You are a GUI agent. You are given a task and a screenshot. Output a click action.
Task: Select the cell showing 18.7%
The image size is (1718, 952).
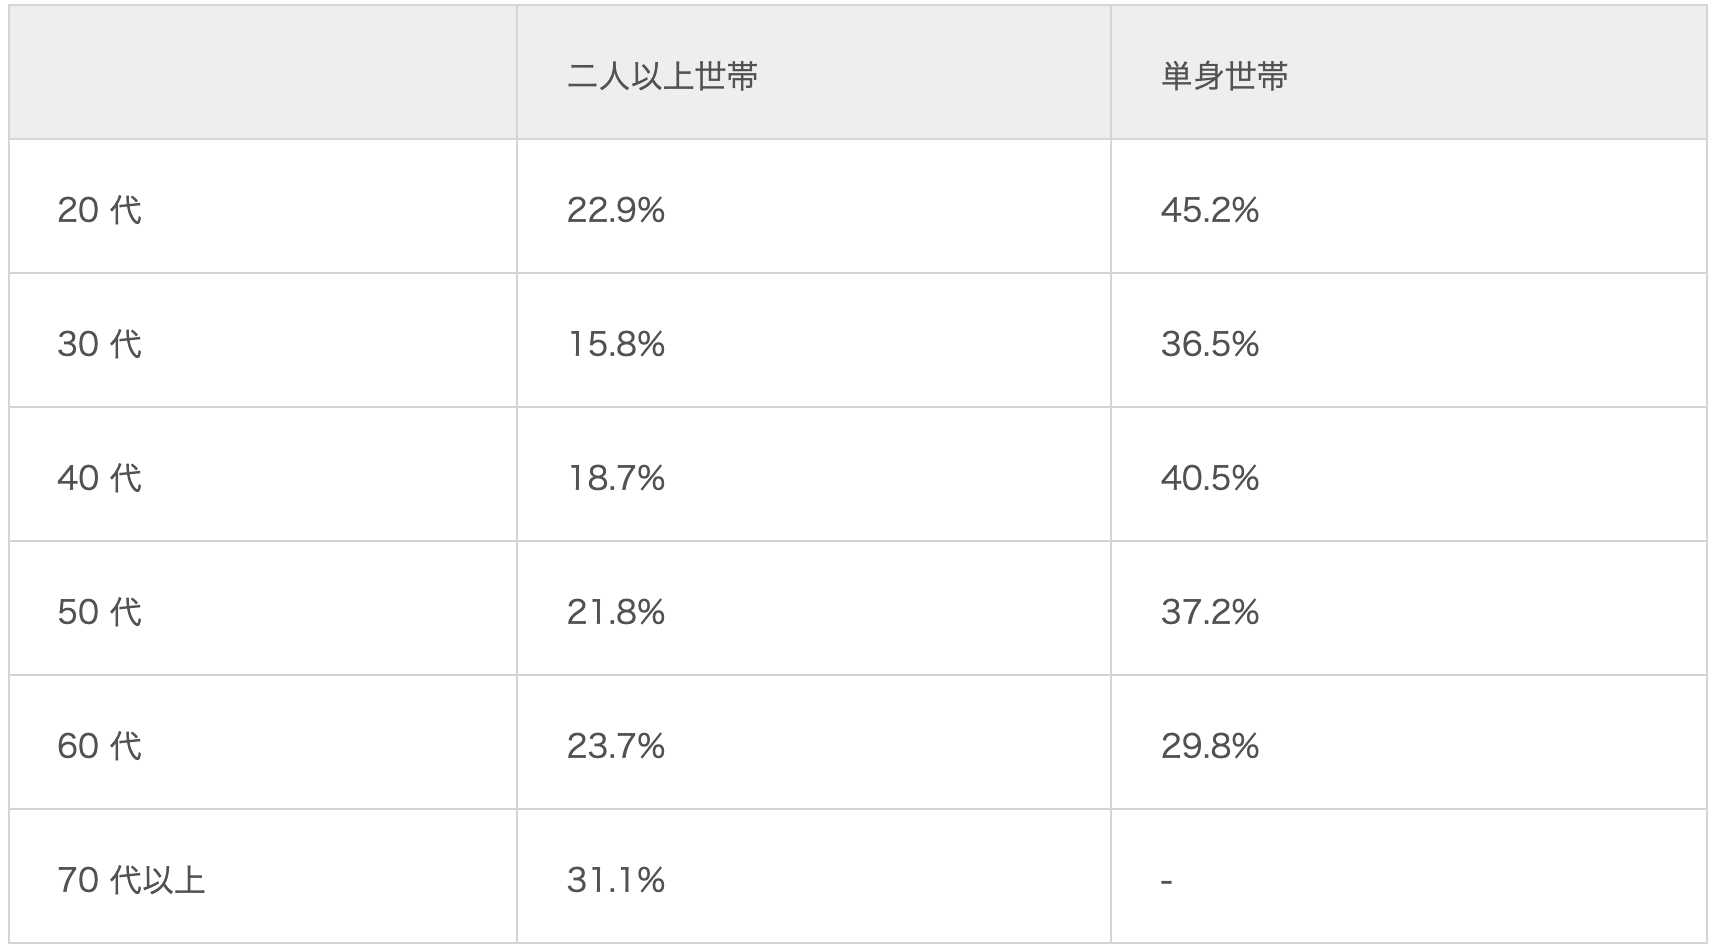coord(615,478)
